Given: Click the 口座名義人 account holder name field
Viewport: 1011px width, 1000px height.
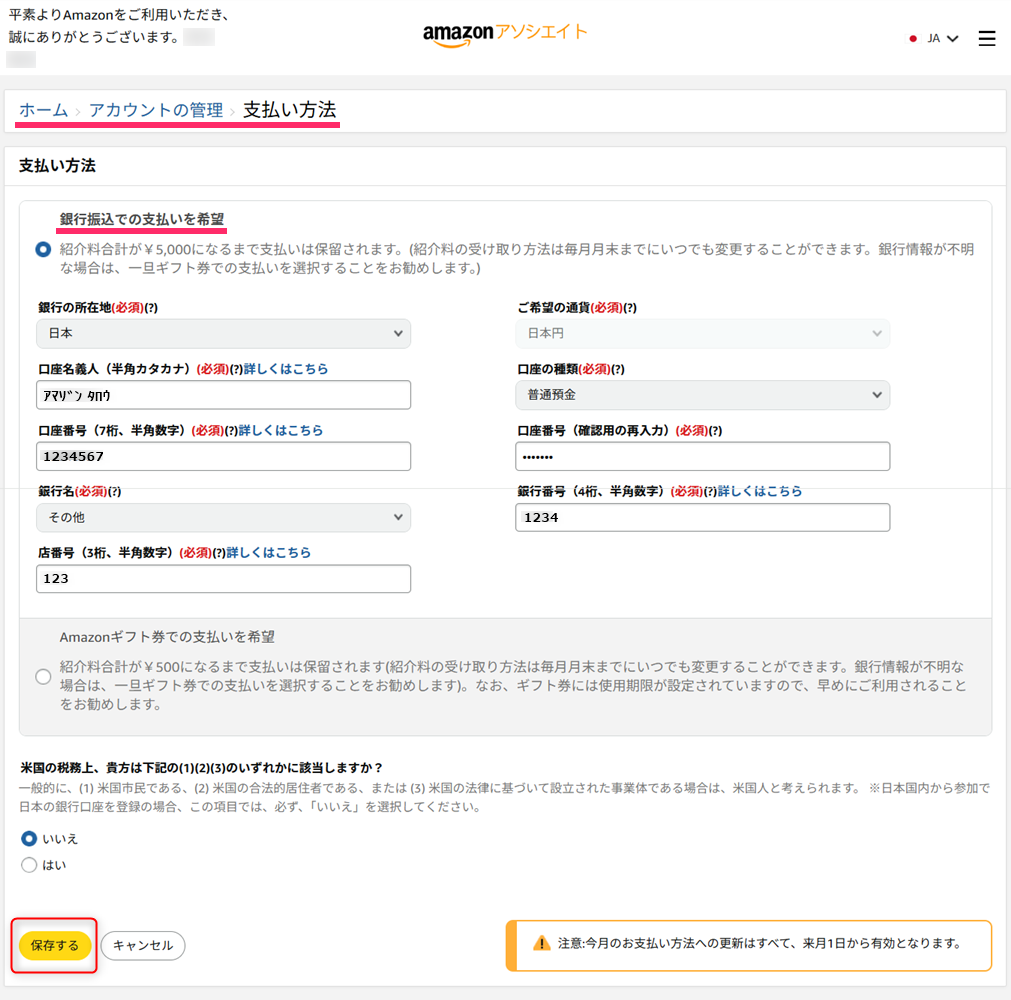Looking at the screenshot, I should pos(223,395).
